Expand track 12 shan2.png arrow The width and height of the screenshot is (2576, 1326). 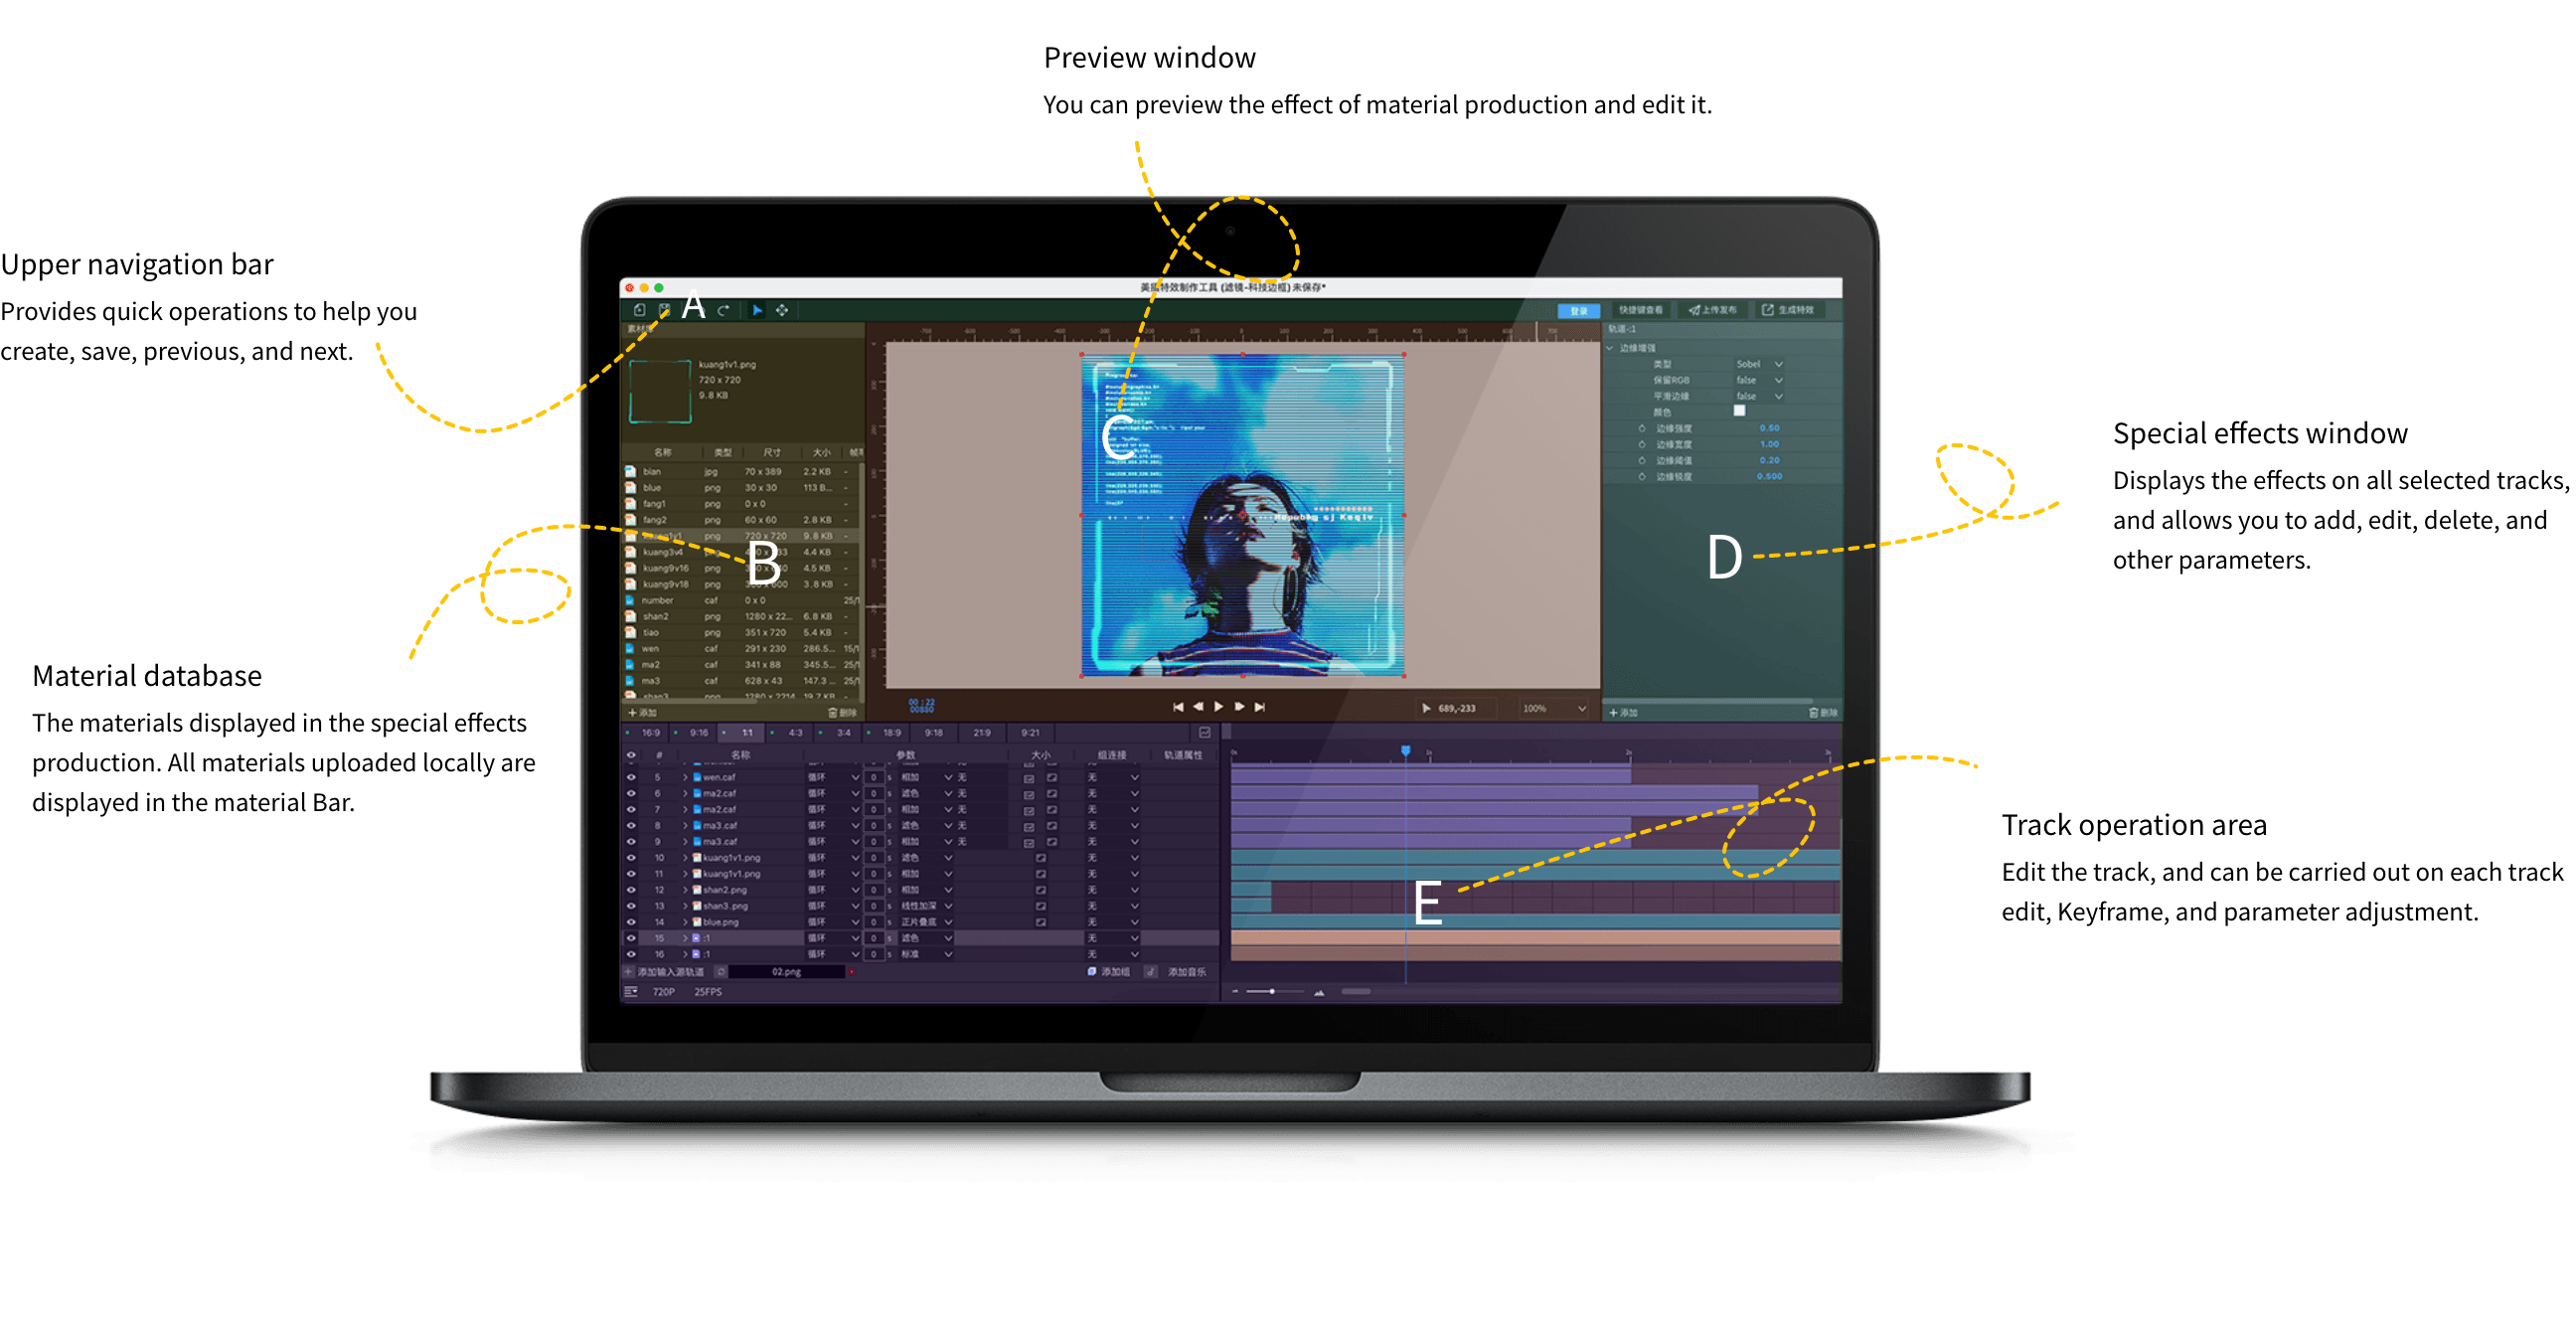tap(685, 890)
